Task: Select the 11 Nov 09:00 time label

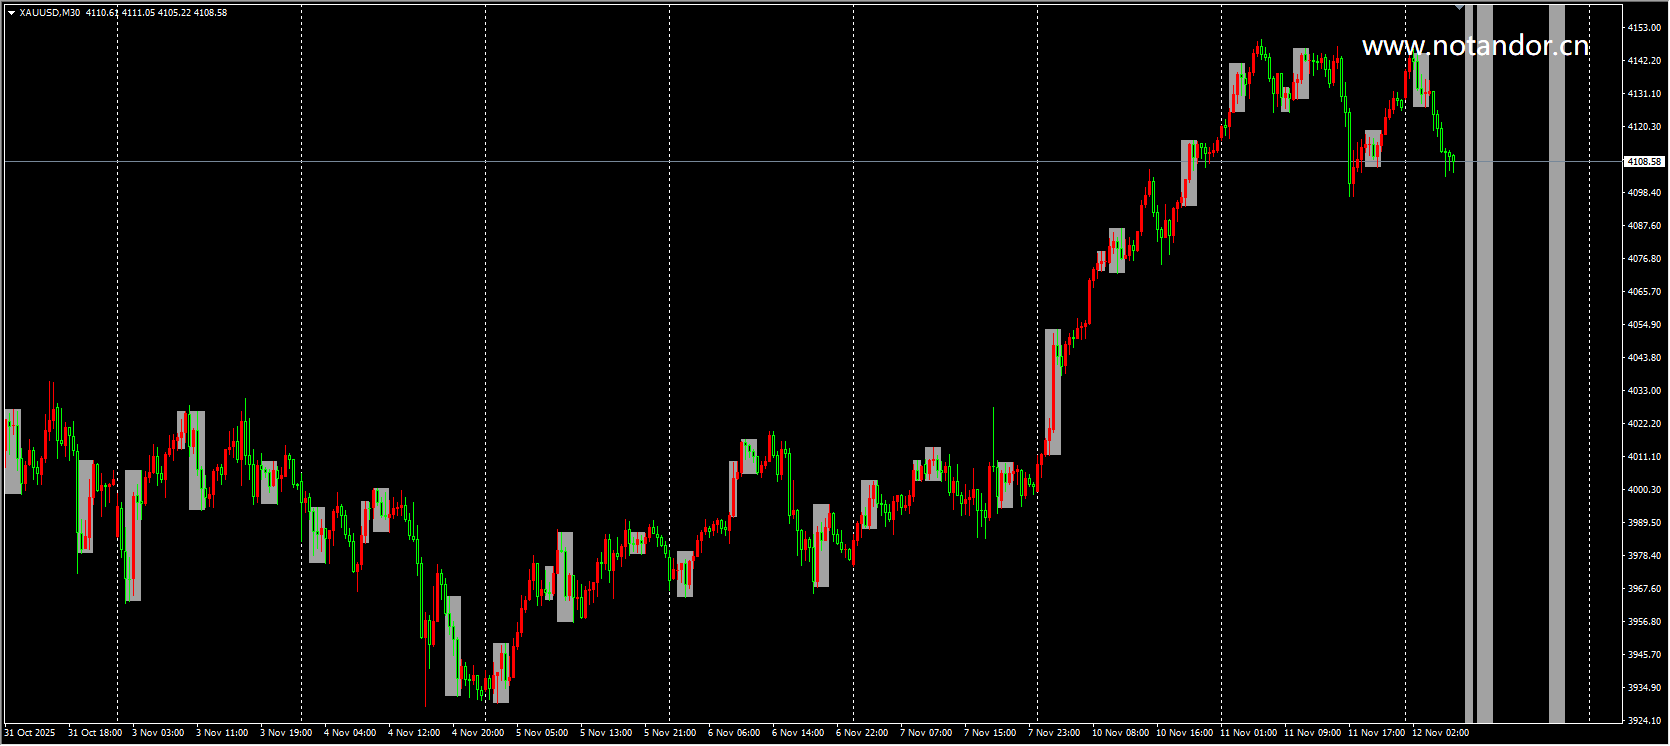Action: (1313, 733)
